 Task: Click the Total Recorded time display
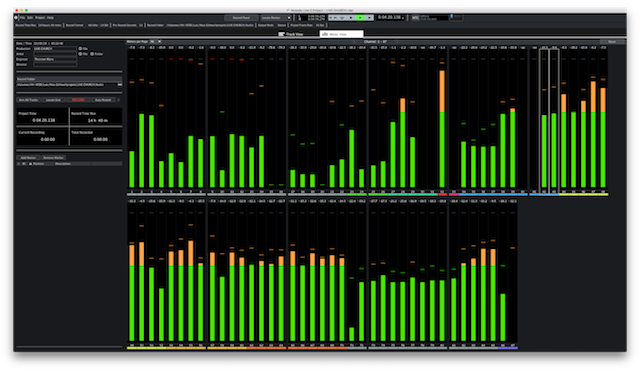[96, 136]
